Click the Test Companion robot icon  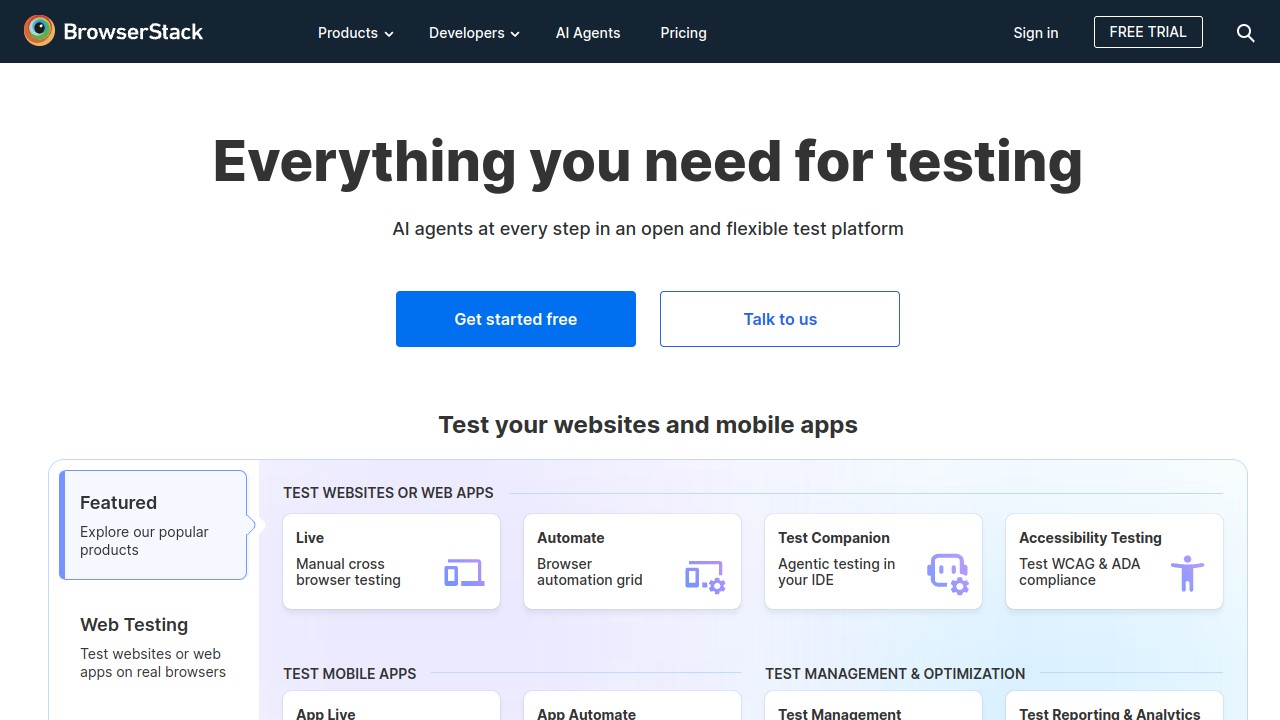click(x=948, y=574)
